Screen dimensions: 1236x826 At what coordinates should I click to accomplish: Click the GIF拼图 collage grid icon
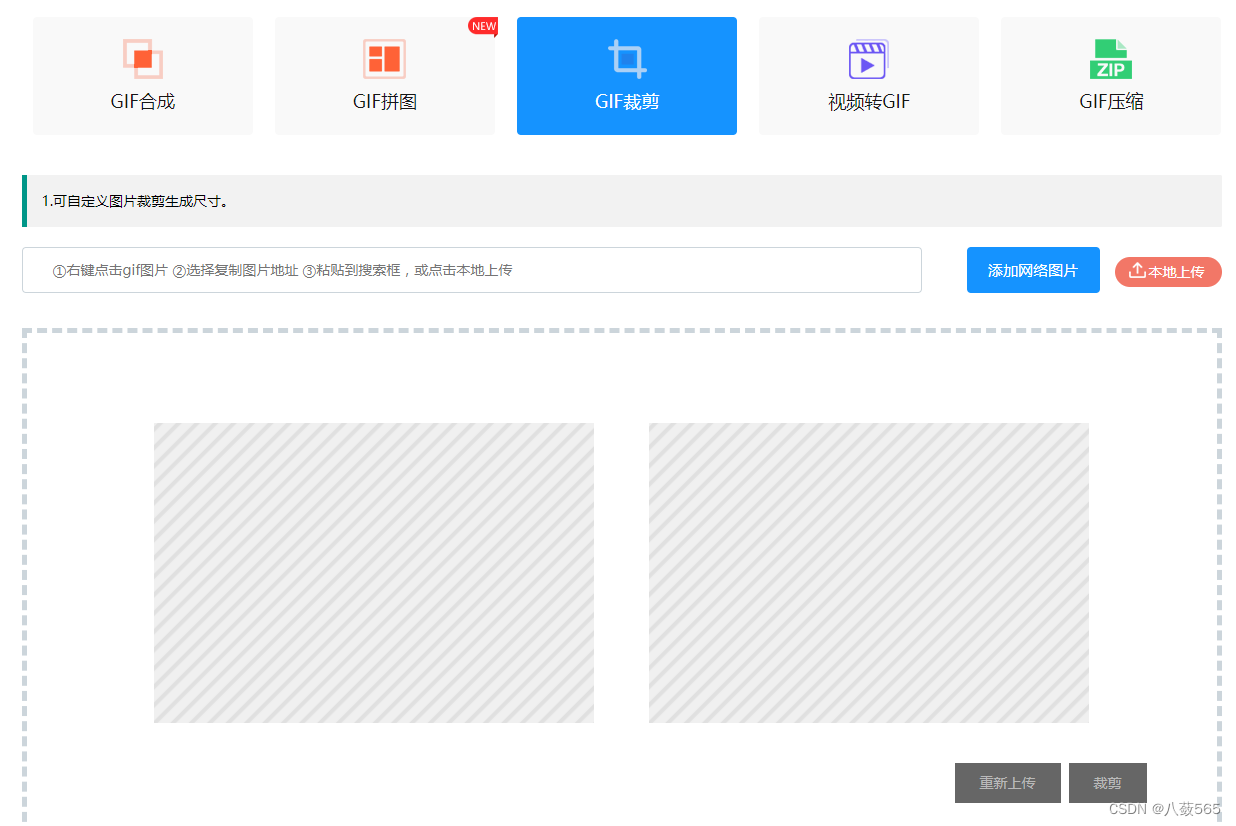pyautogui.click(x=384, y=59)
